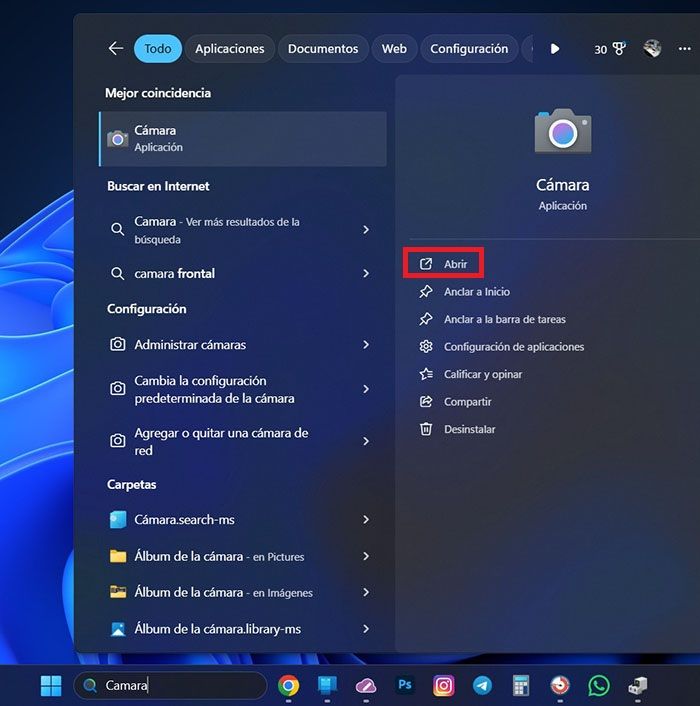This screenshot has height=706, width=700.
Task: Open Telegram from taskbar
Action: coord(482,685)
